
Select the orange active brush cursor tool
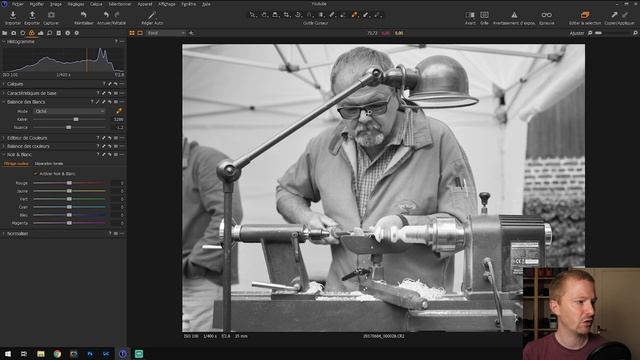point(354,15)
